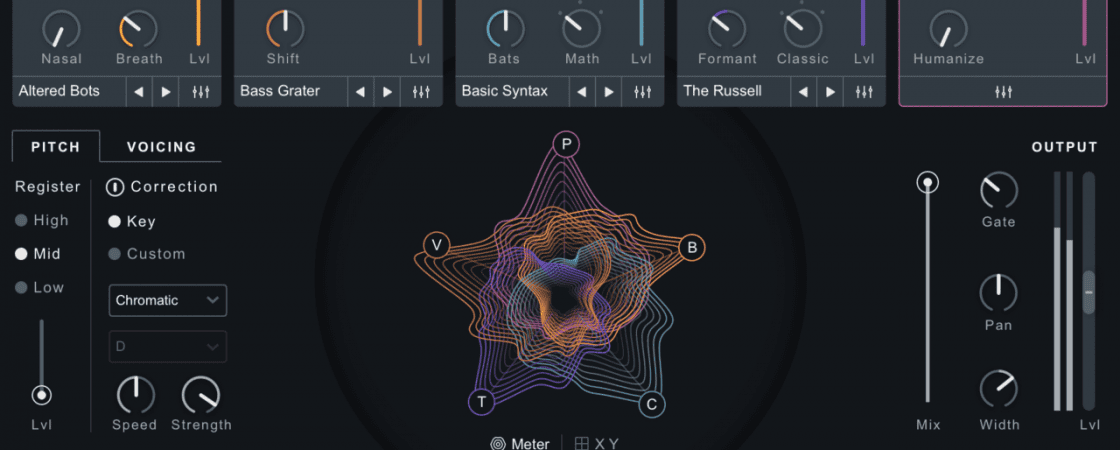Select High register
This screenshot has height=450, width=1120.
(42, 221)
